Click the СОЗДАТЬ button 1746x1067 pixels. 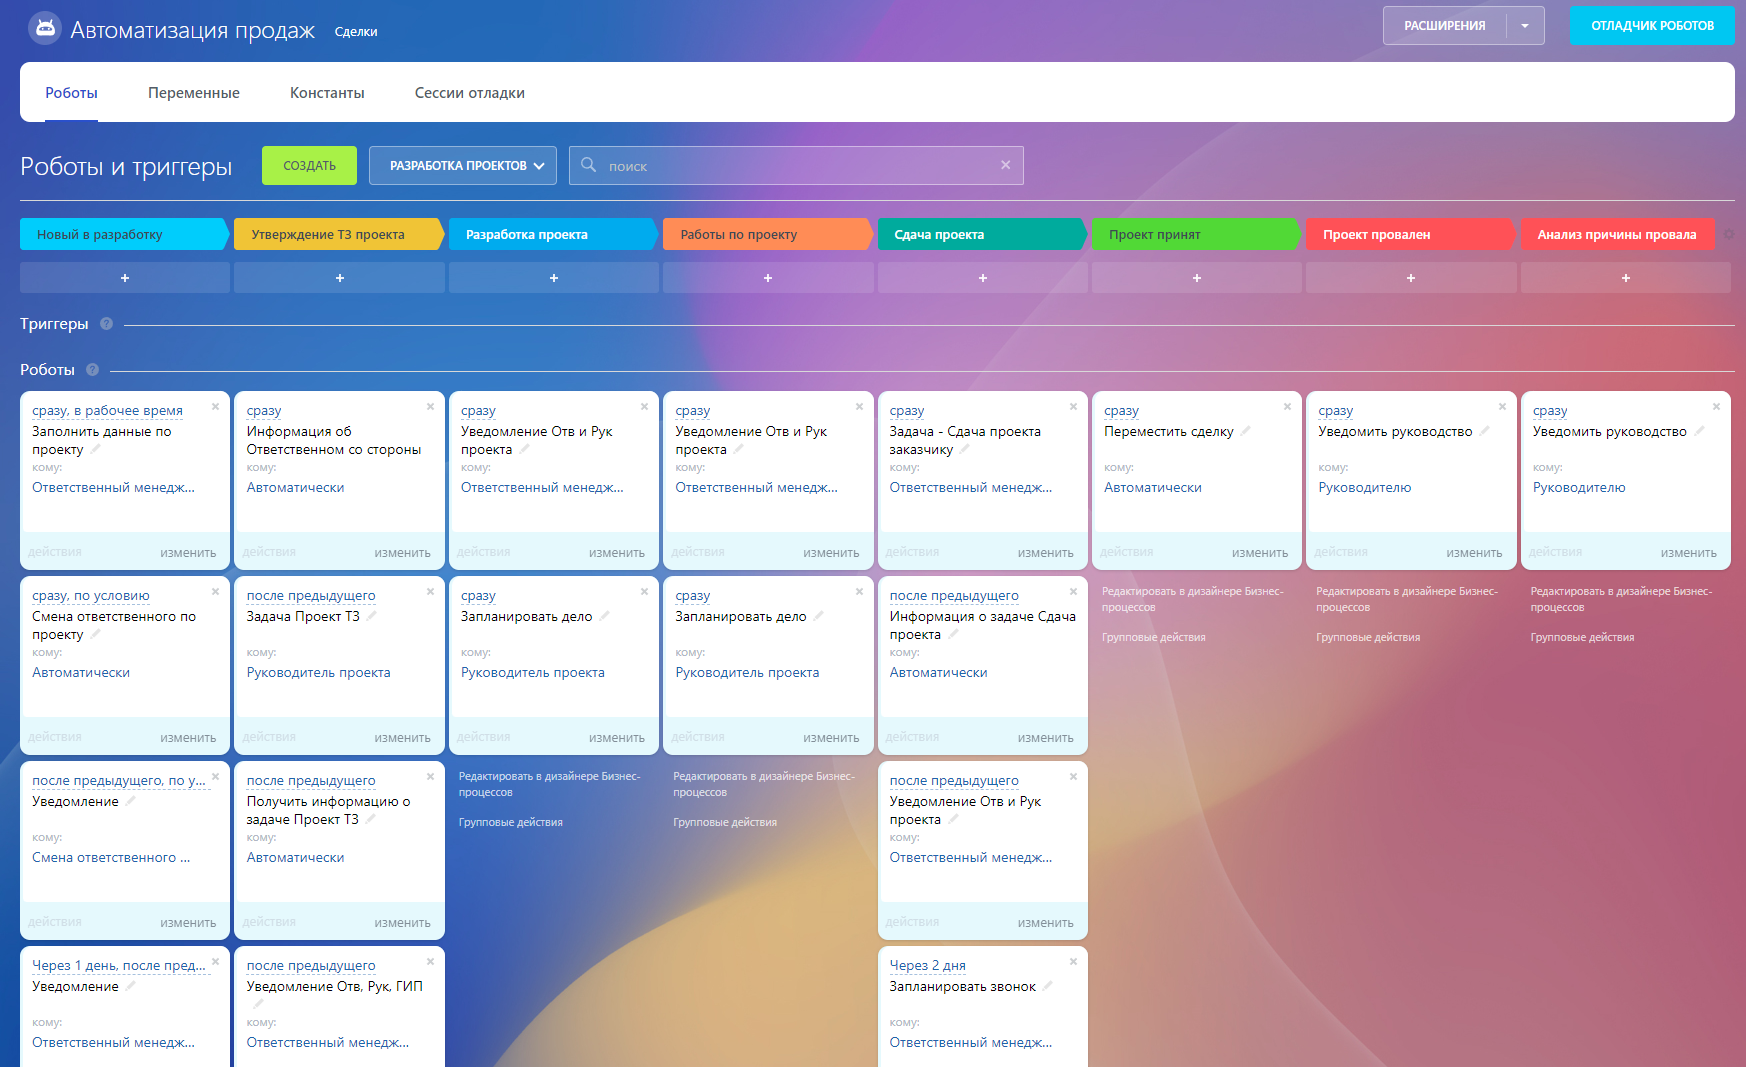coord(309,165)
